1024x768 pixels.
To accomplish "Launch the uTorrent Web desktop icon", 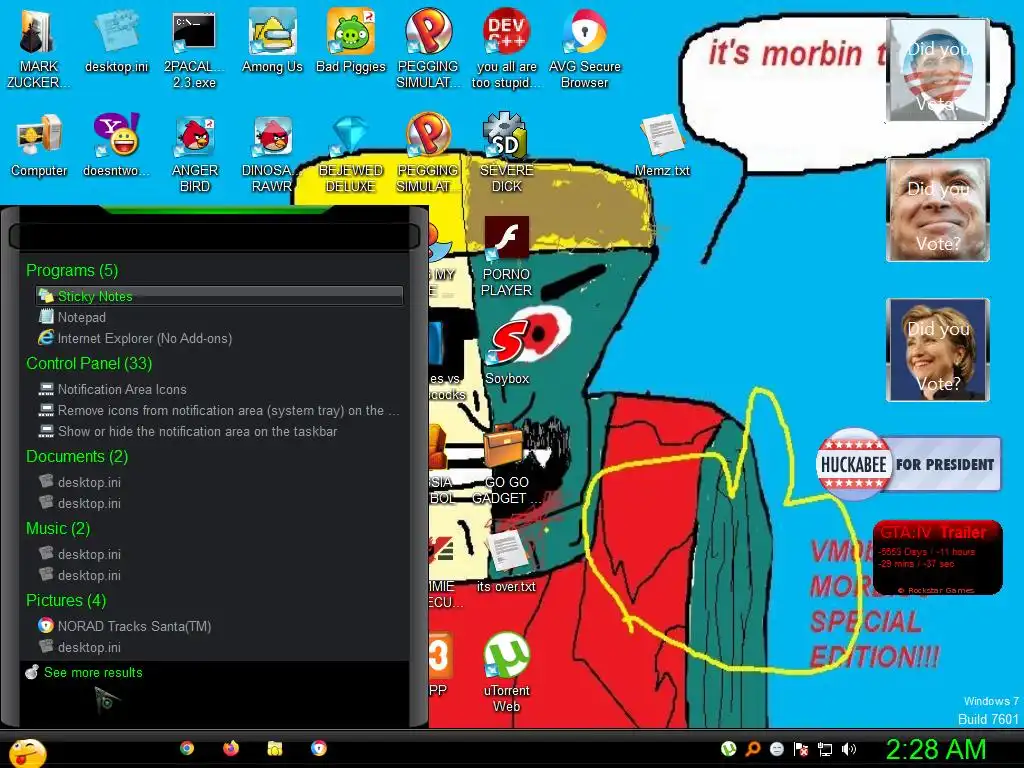I will tap(506, 673).
